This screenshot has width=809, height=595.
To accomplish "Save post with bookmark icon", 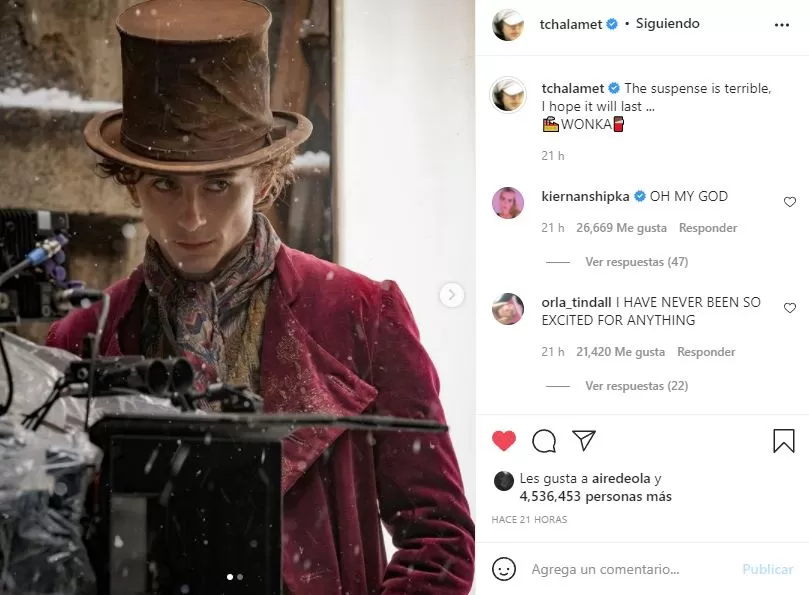I will tap(783, 441).
